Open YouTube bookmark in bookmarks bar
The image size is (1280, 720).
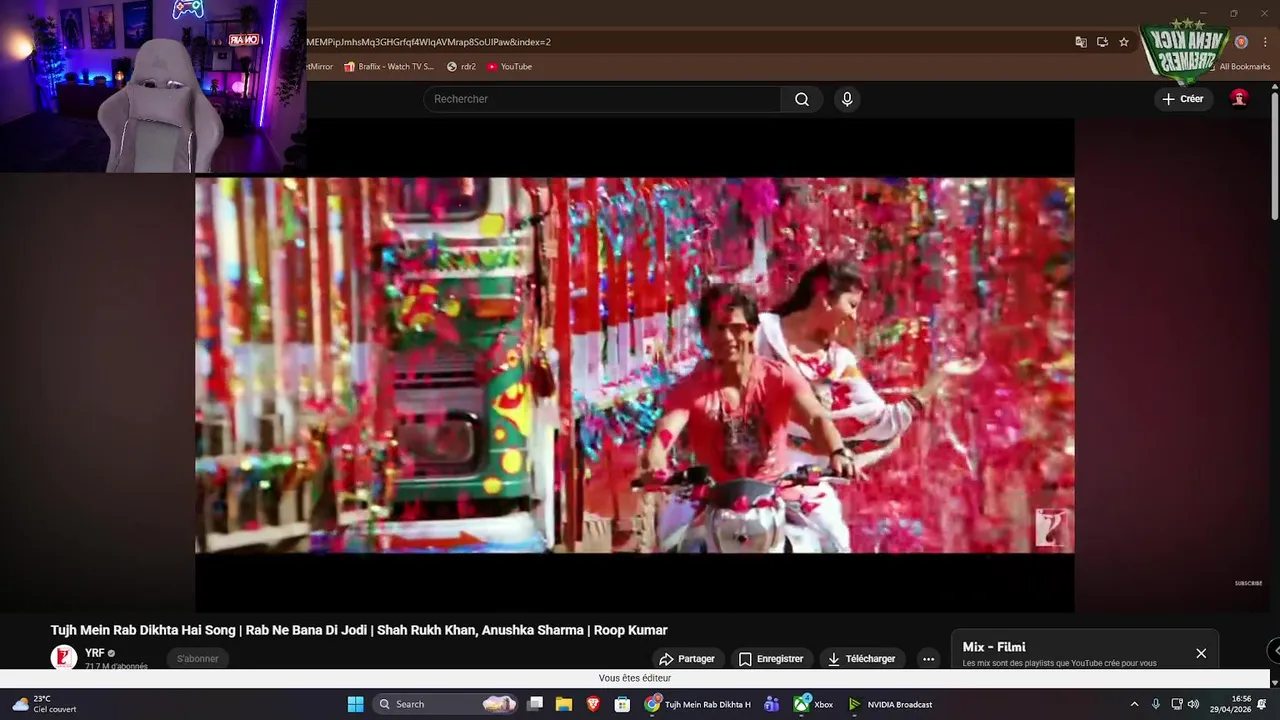[x=510, y=66]
